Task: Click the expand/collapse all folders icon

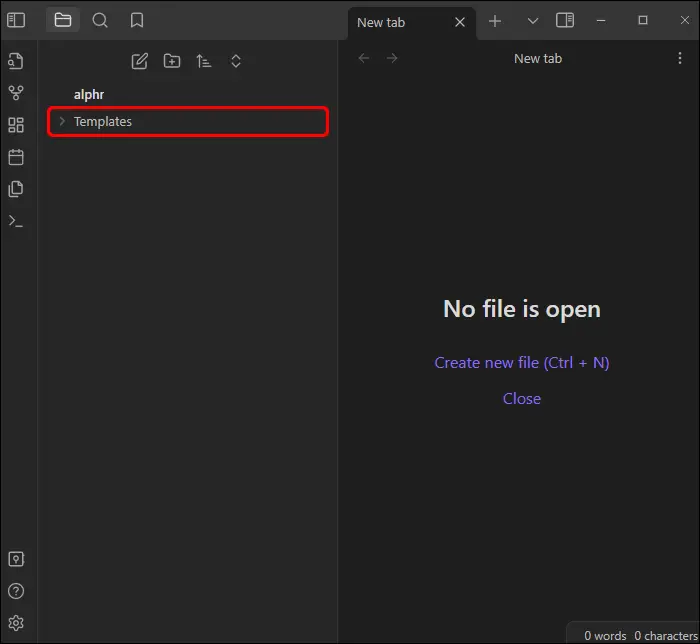Action: pyautogui.click(x=236, y=61)
